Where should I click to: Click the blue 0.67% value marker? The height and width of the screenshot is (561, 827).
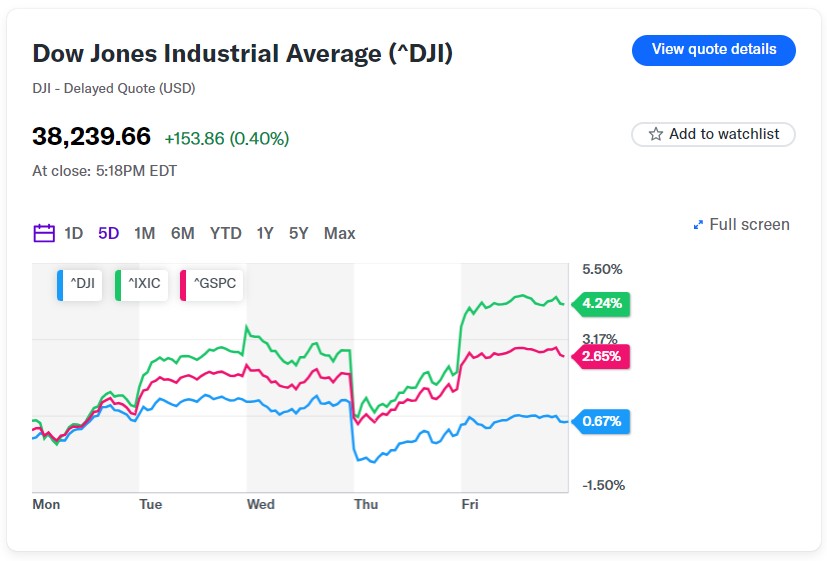tap(600, 421)
